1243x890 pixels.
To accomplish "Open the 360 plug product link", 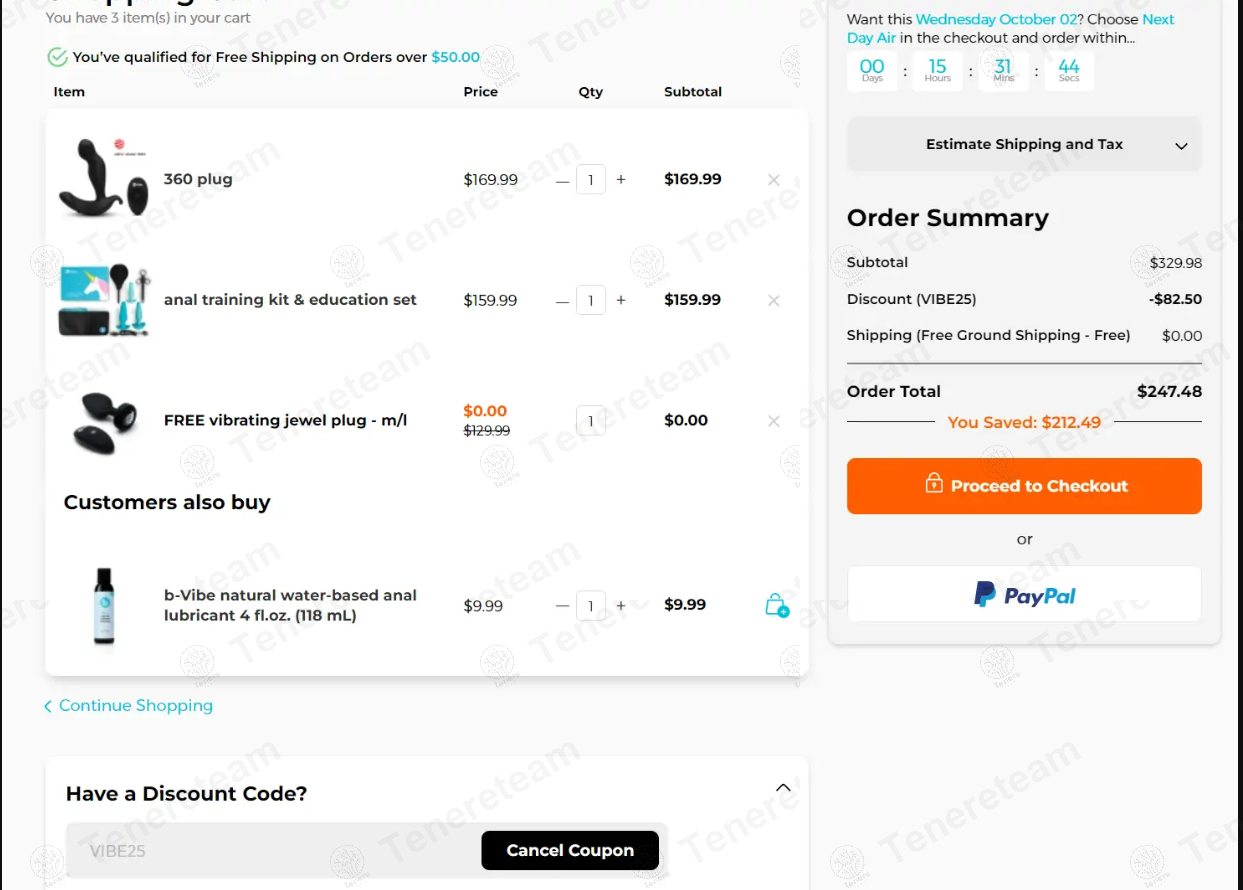I will (x=198, y=180).
